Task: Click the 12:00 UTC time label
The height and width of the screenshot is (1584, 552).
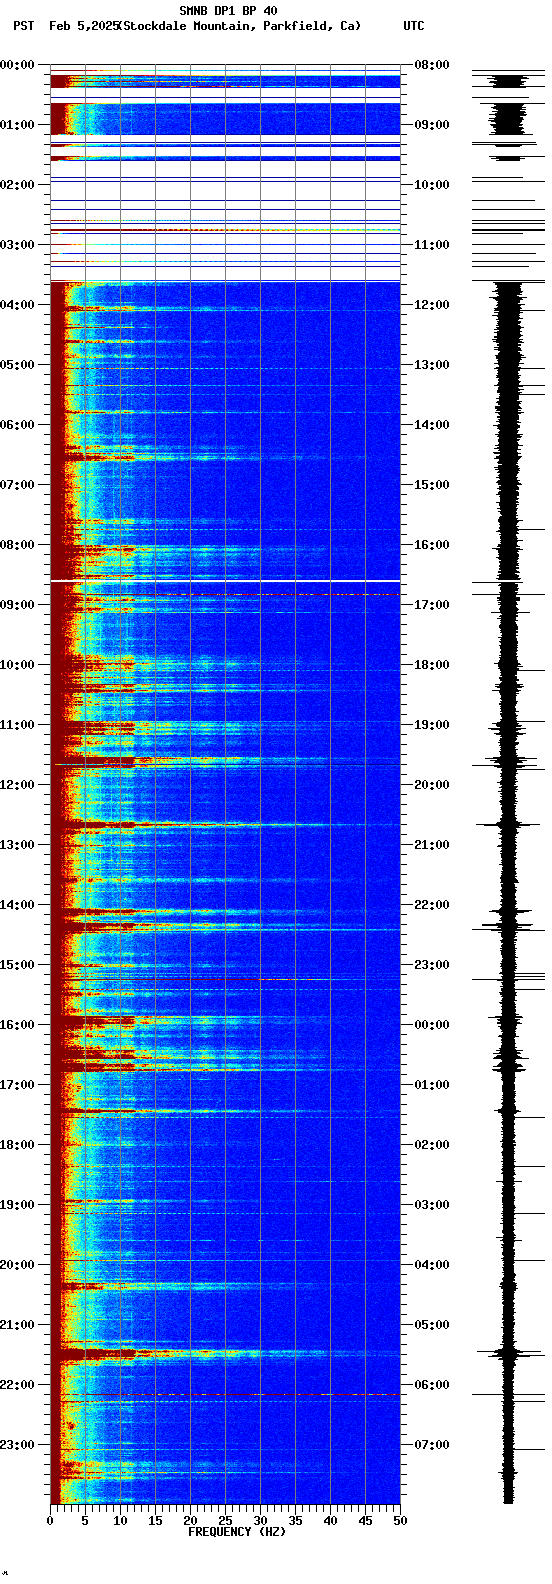Action: coord(431,305)
